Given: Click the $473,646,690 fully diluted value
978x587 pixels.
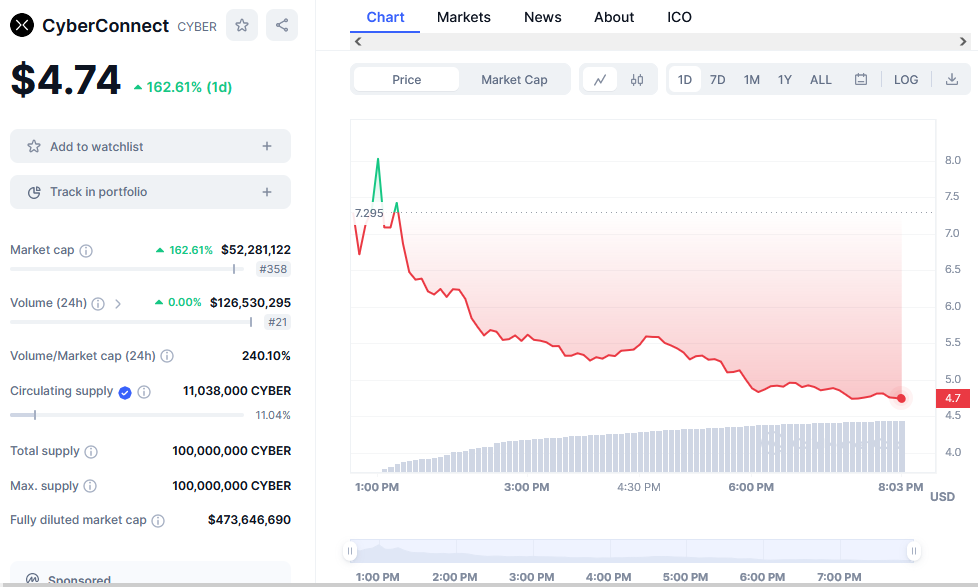Looking at the screenshot, I should pos(249,520).
